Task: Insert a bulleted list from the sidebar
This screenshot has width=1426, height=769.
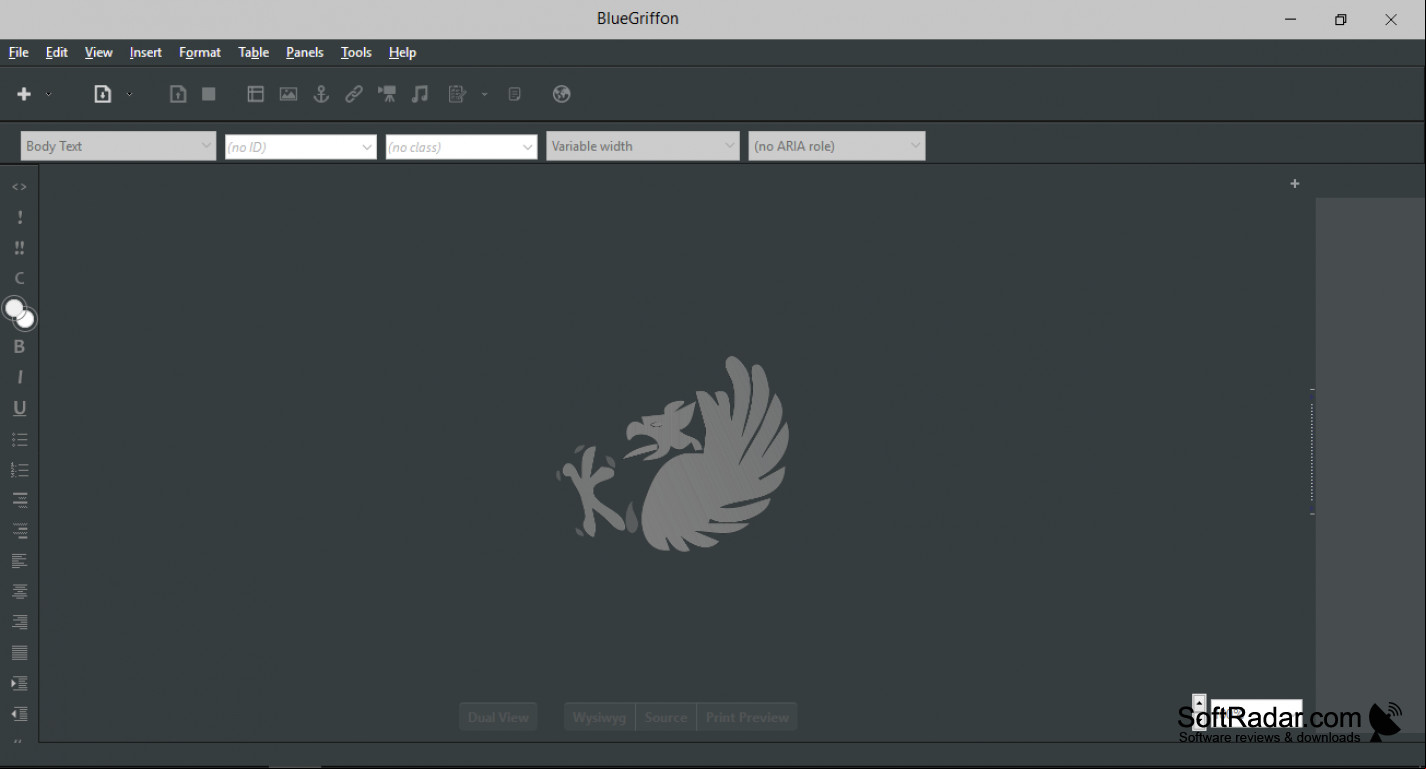Action: click(x=19, y=439)
